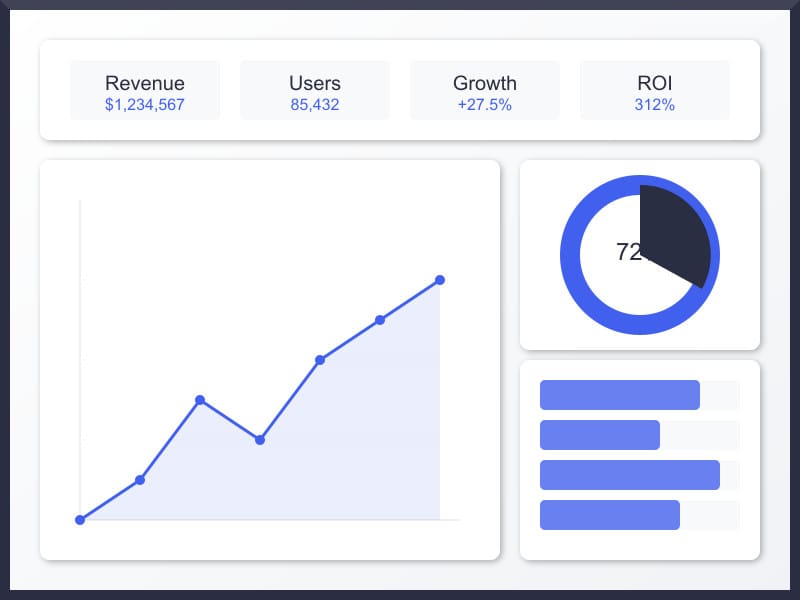800x600 pixels.
Task: Click the $1,234,567 revenue value
Action: point(145,104)
